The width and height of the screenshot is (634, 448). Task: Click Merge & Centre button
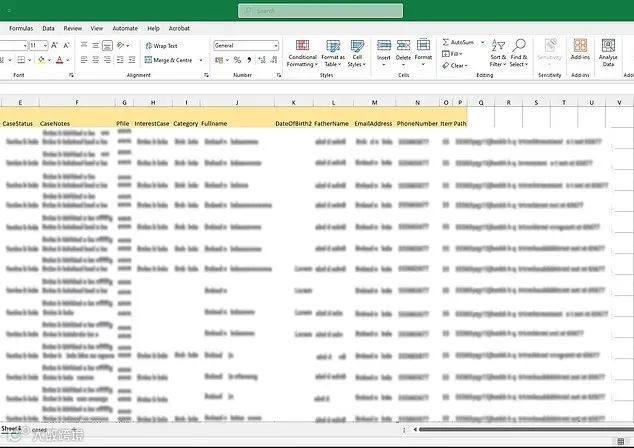click(x=169, y=60)
